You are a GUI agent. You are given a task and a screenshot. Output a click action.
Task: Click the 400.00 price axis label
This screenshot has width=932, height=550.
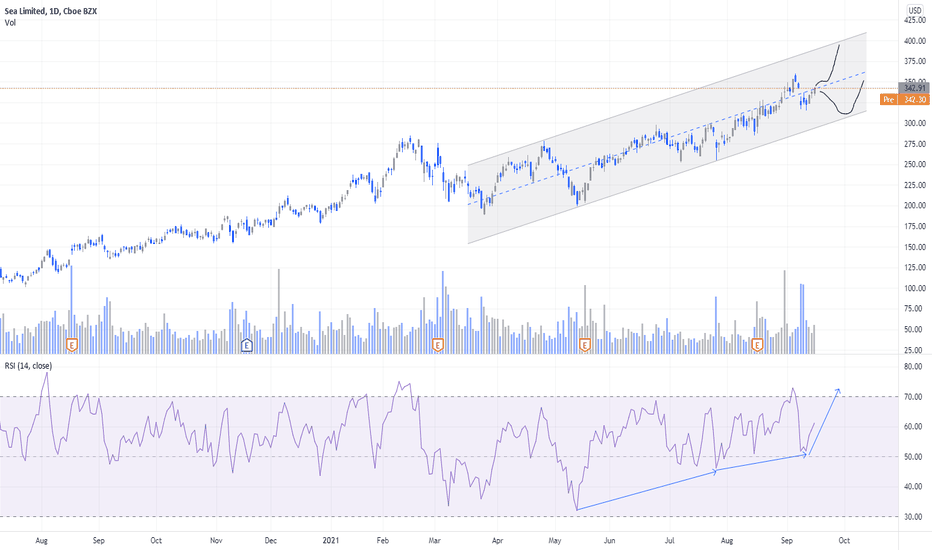coord(915,41)
